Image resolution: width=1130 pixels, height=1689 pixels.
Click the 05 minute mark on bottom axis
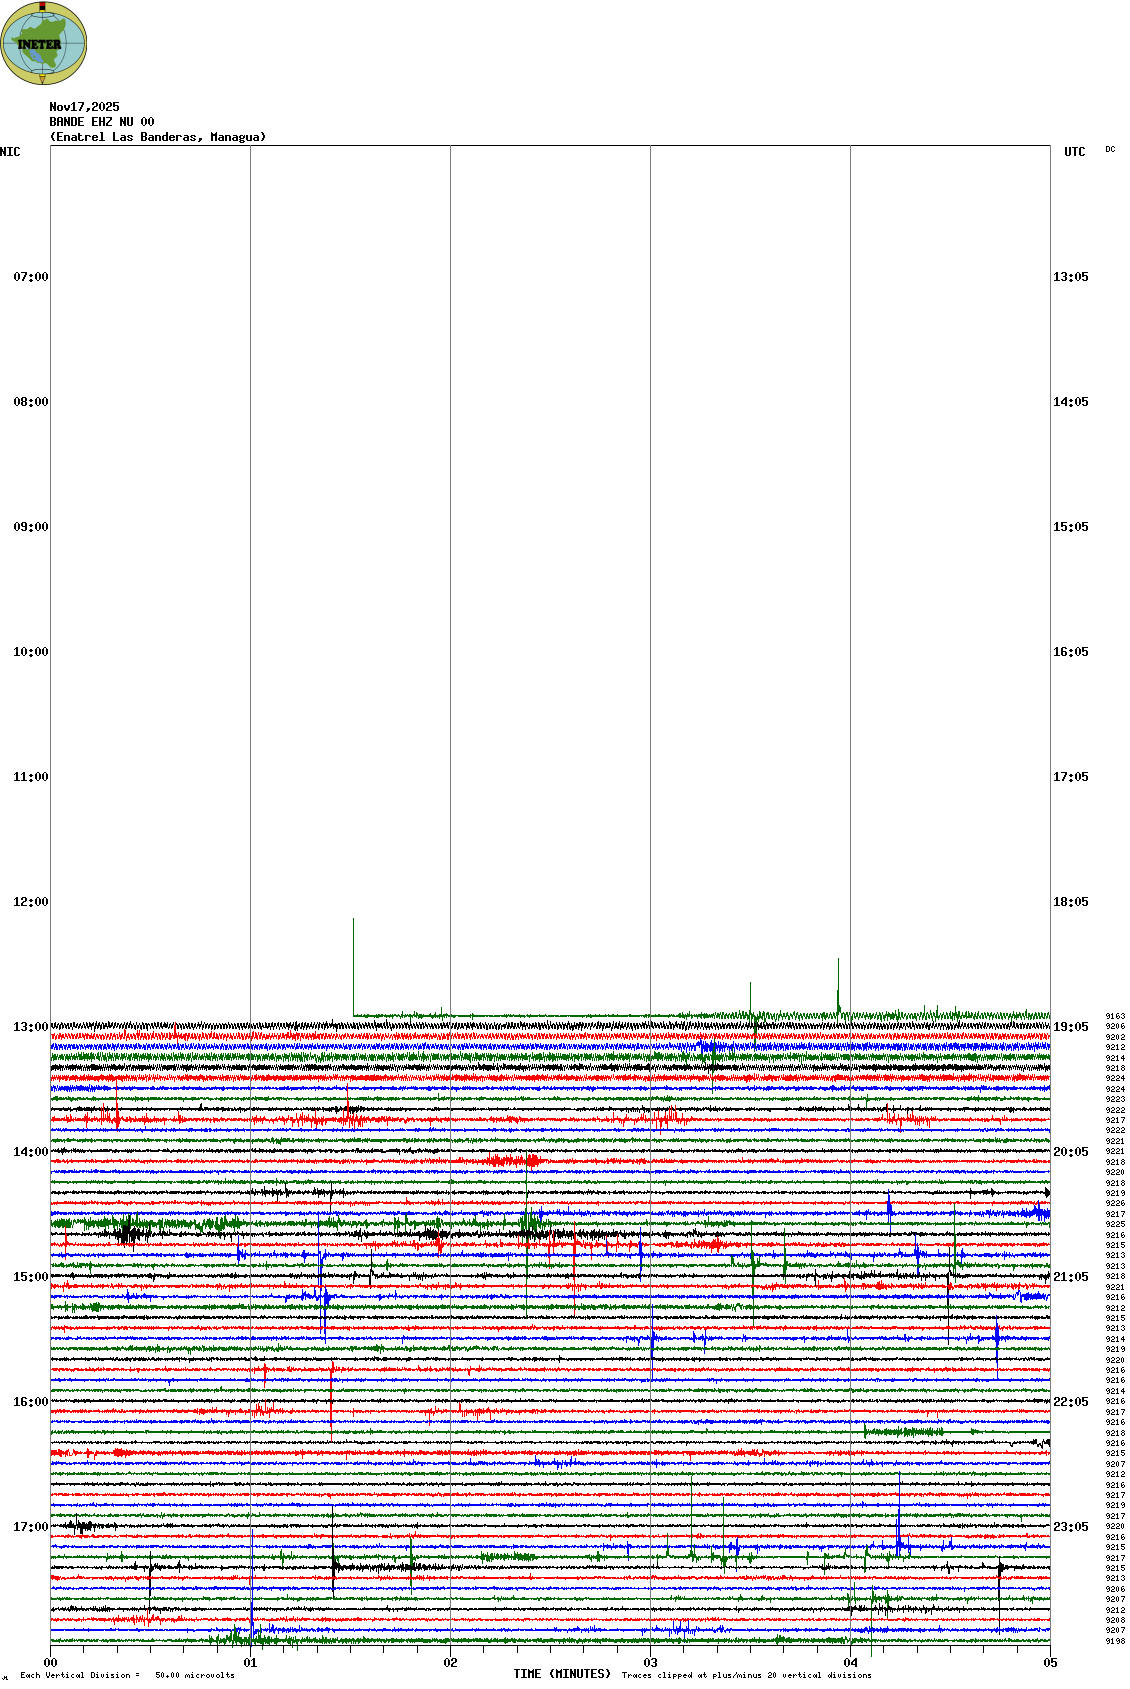click(x=1050, y=1663)
